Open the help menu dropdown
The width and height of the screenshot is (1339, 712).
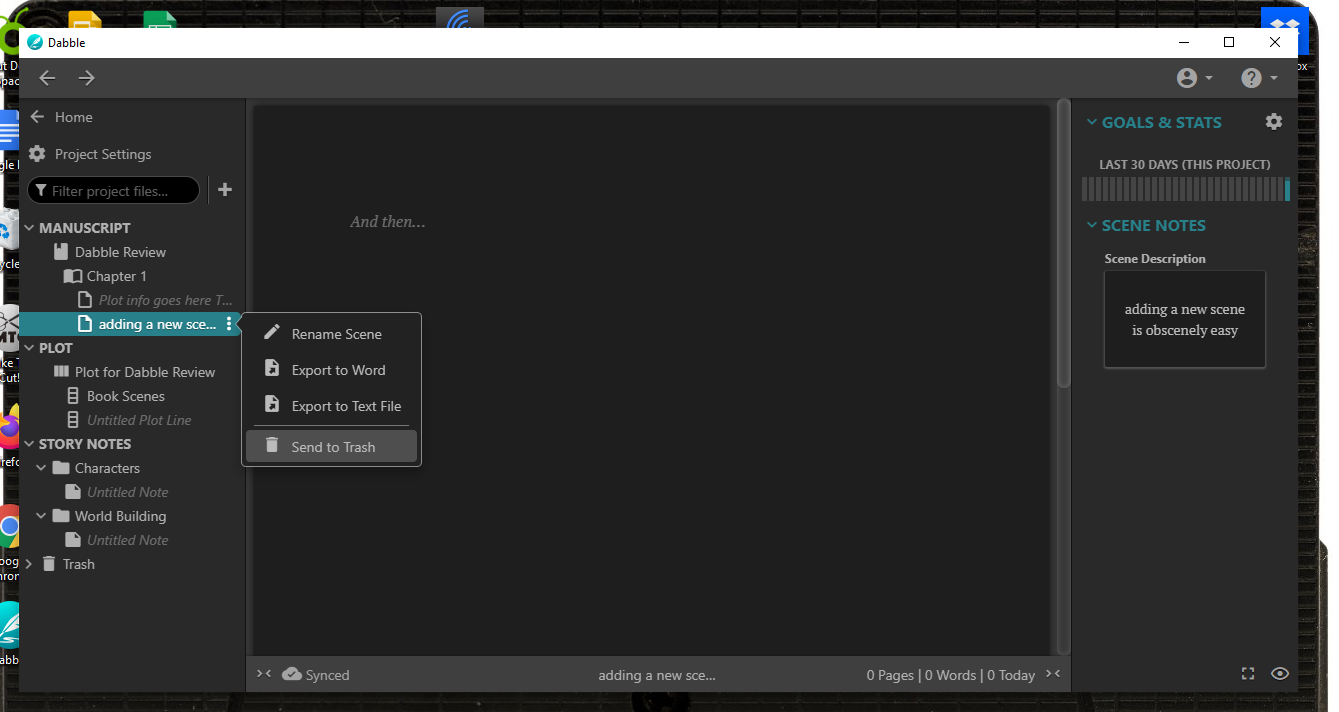click(1258, 78)
